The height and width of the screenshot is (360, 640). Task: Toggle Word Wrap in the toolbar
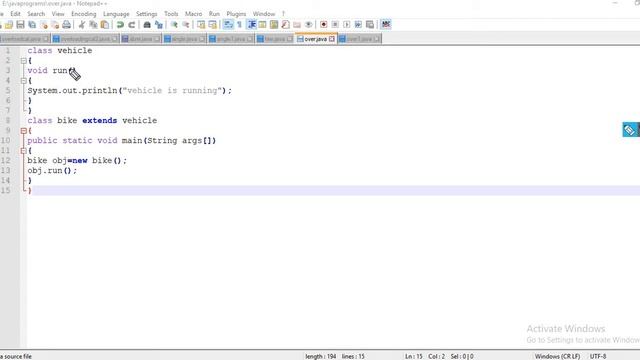(x=228, y=25)
